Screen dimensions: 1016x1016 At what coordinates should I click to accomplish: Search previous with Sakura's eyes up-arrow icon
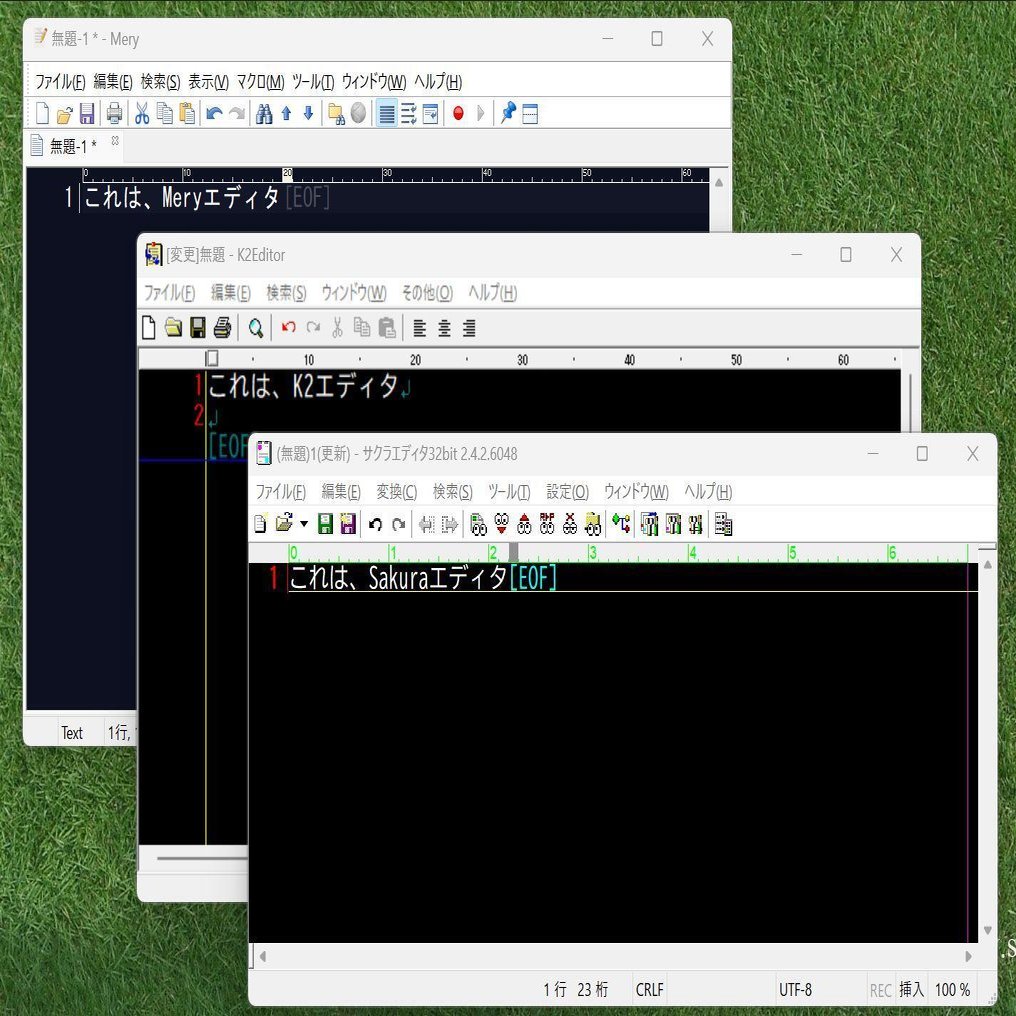pos(524,524)
